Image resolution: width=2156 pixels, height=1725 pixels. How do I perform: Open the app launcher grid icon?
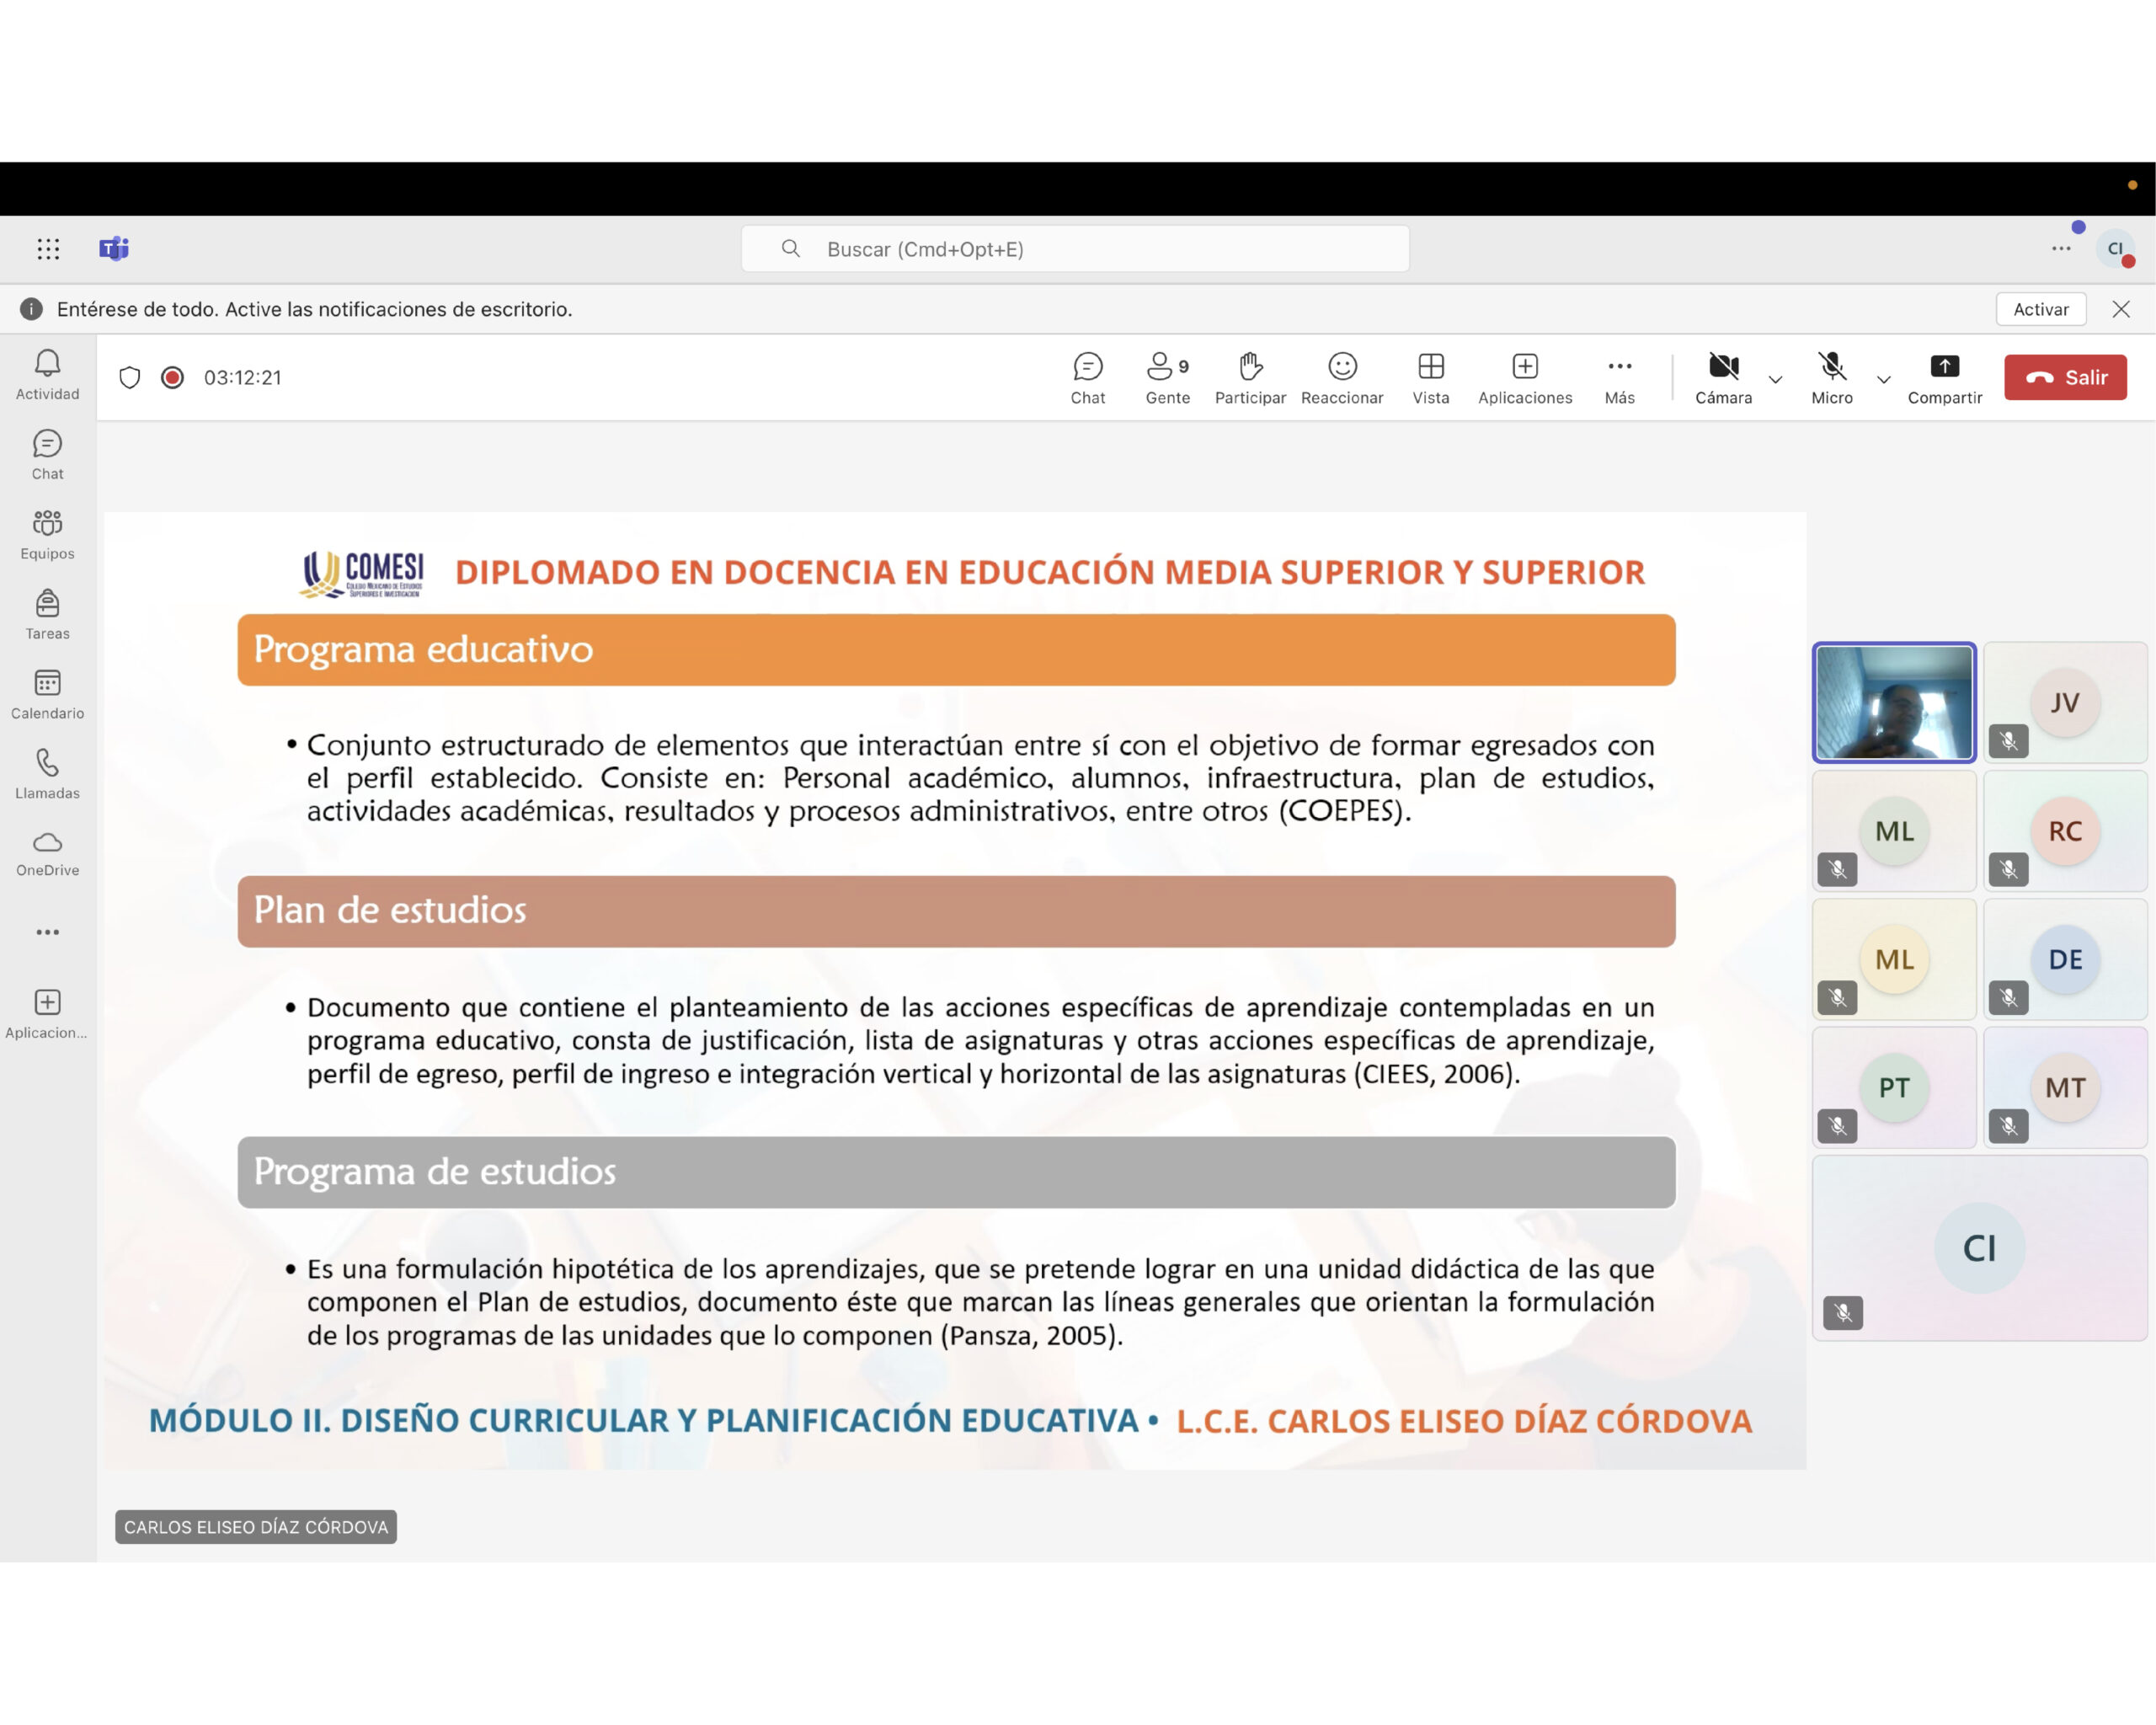point(48,249)
